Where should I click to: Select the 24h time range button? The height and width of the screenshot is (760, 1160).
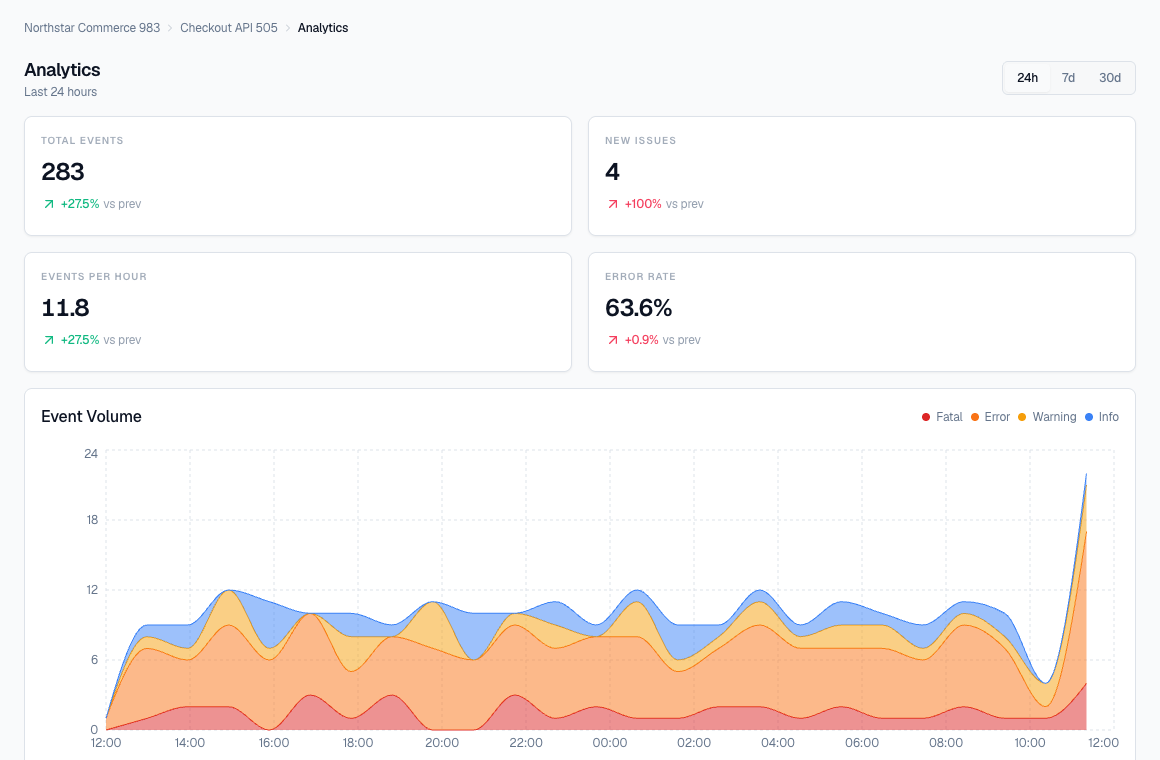tap(1027, 77)
